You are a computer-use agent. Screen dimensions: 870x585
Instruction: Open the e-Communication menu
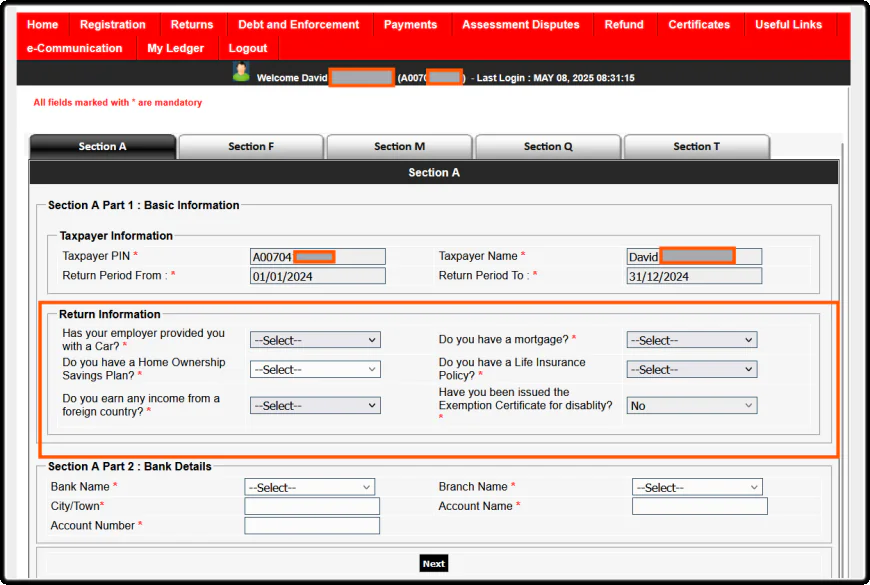pyautogui.click(x=74, y=48)
